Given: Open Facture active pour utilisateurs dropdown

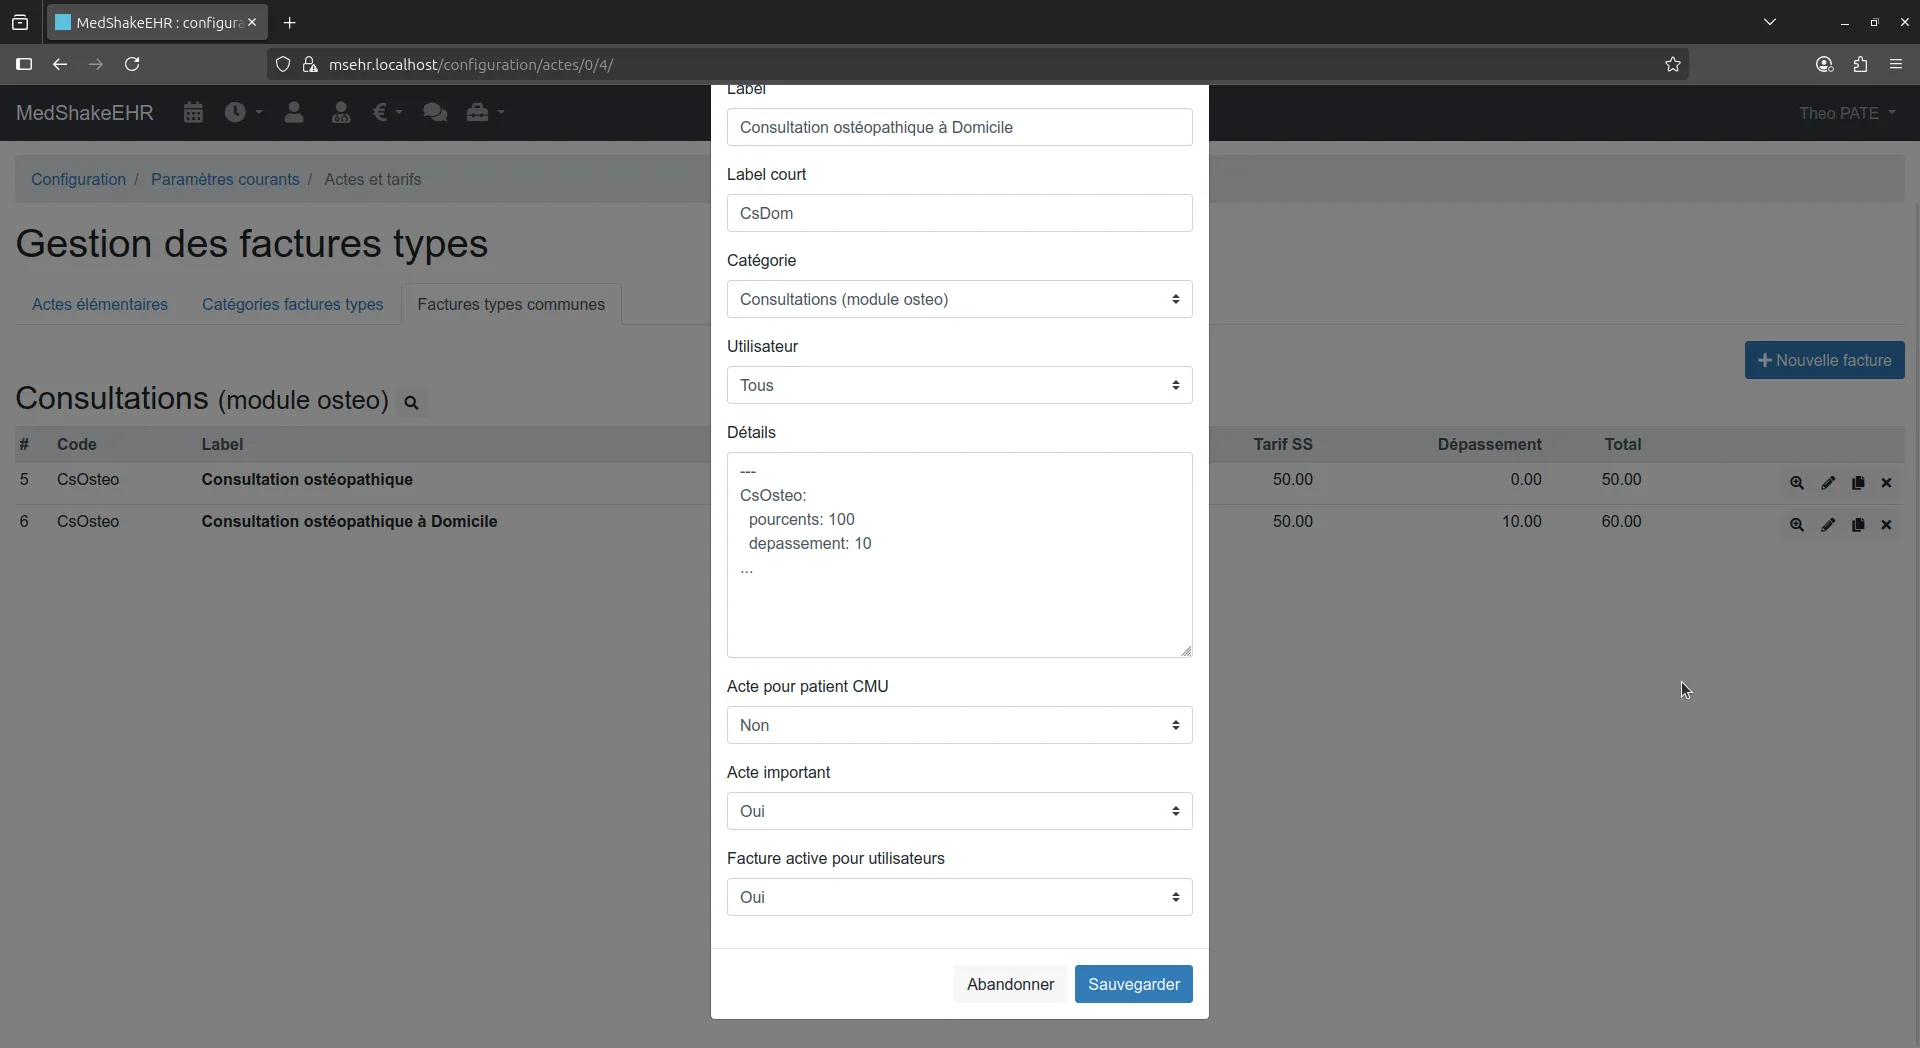Looking at the screenshot, I should 959,897.
